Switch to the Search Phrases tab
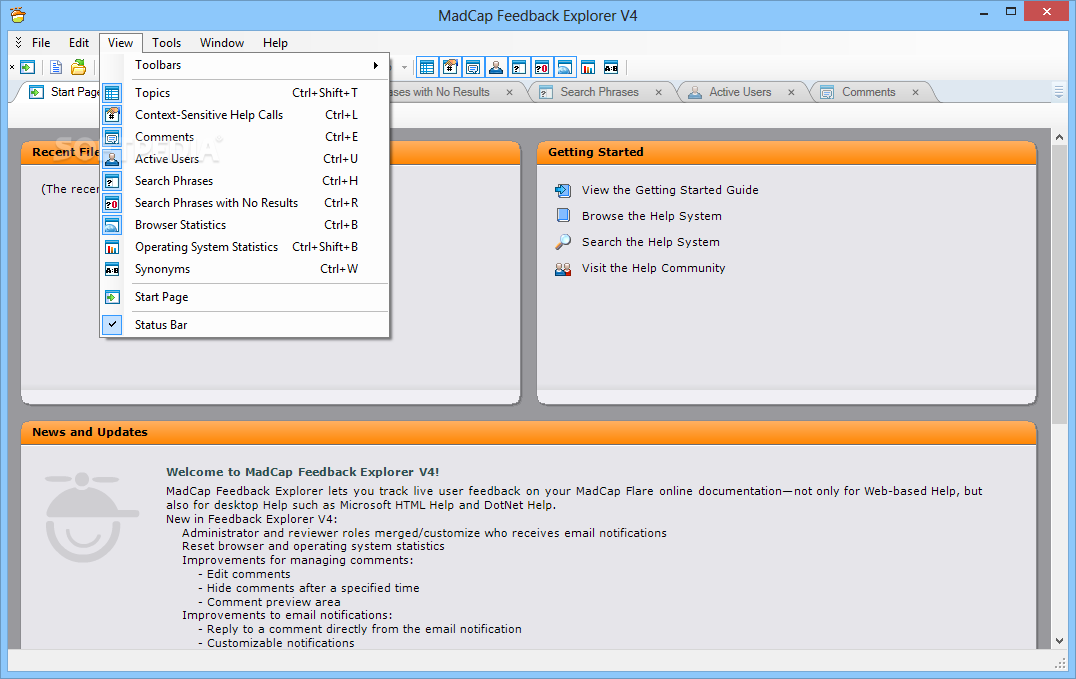Image resolution: width=1076 pixels, height=679 pixels. pos(599,92)
